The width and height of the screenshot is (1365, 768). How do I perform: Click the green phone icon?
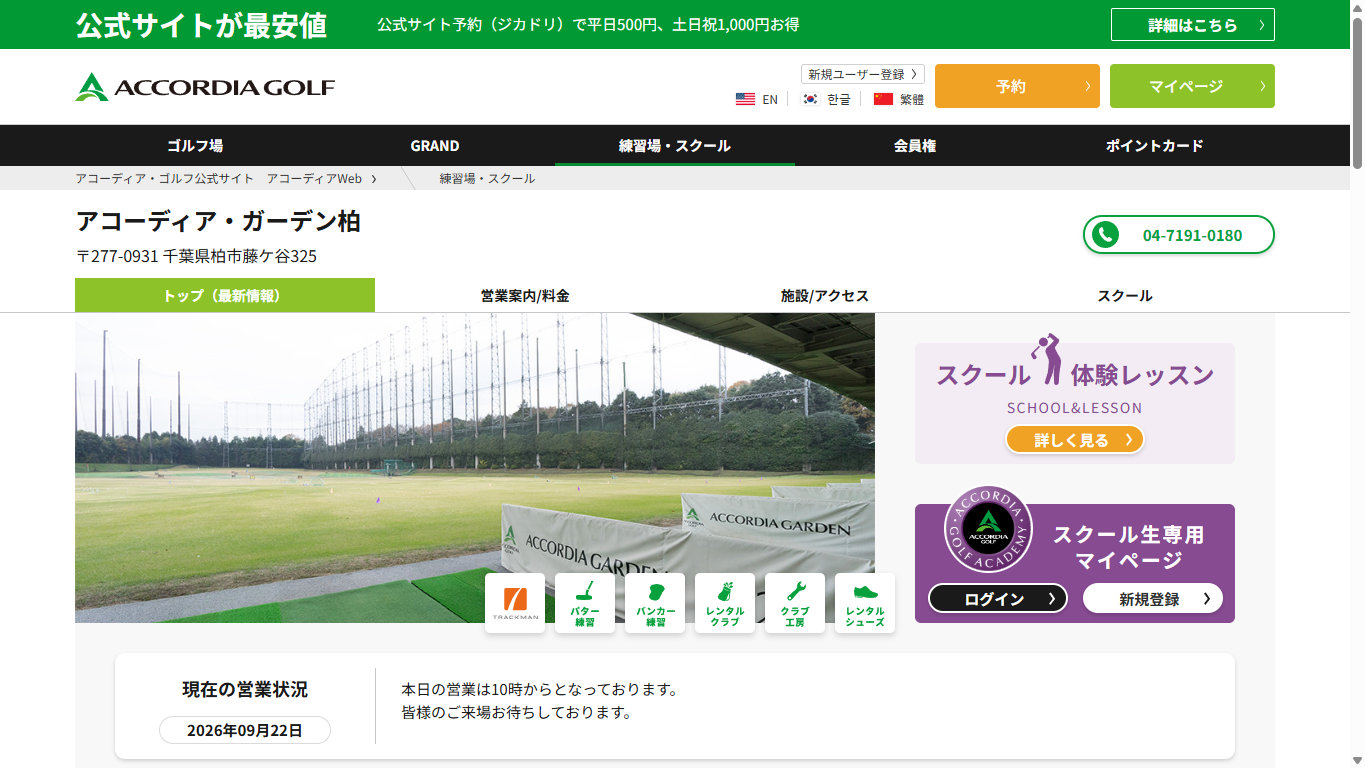click(1105, 235)
